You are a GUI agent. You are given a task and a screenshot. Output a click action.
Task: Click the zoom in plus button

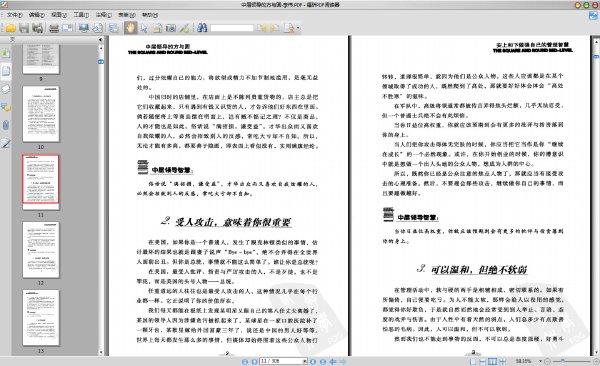[596, 361]
